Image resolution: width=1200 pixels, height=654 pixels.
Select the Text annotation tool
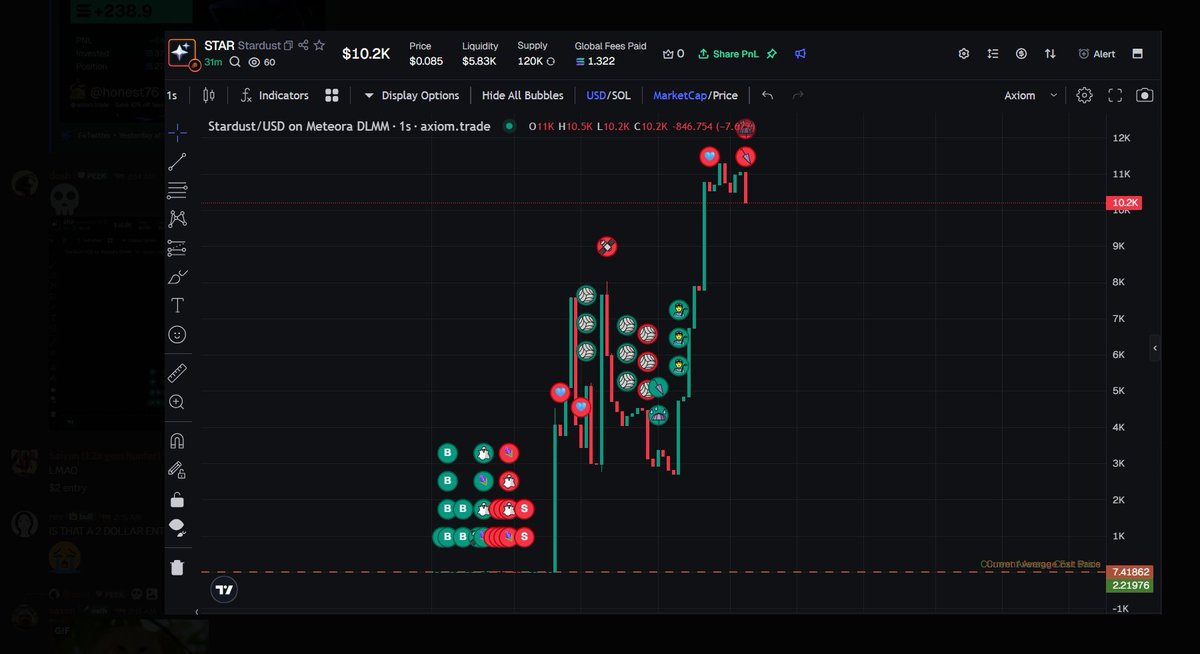coord(177,305)
